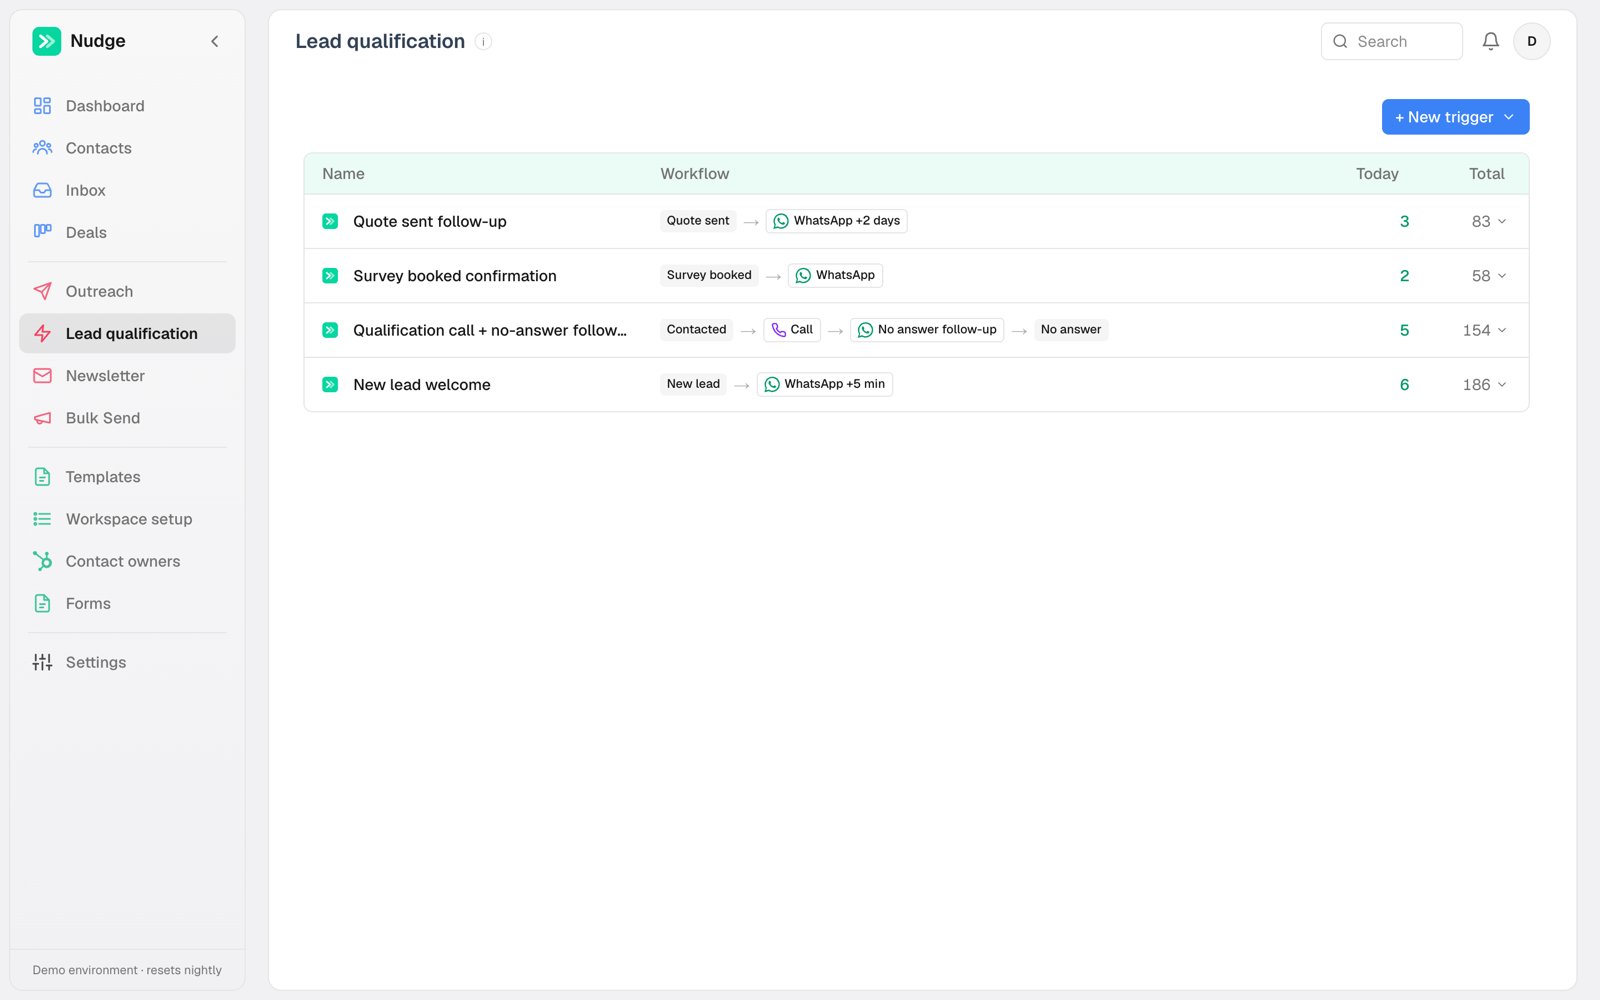Screen dimensions: 1600x1000
Task: Click the Lead qualification lightning icon
Action: (x=42, y=333)
